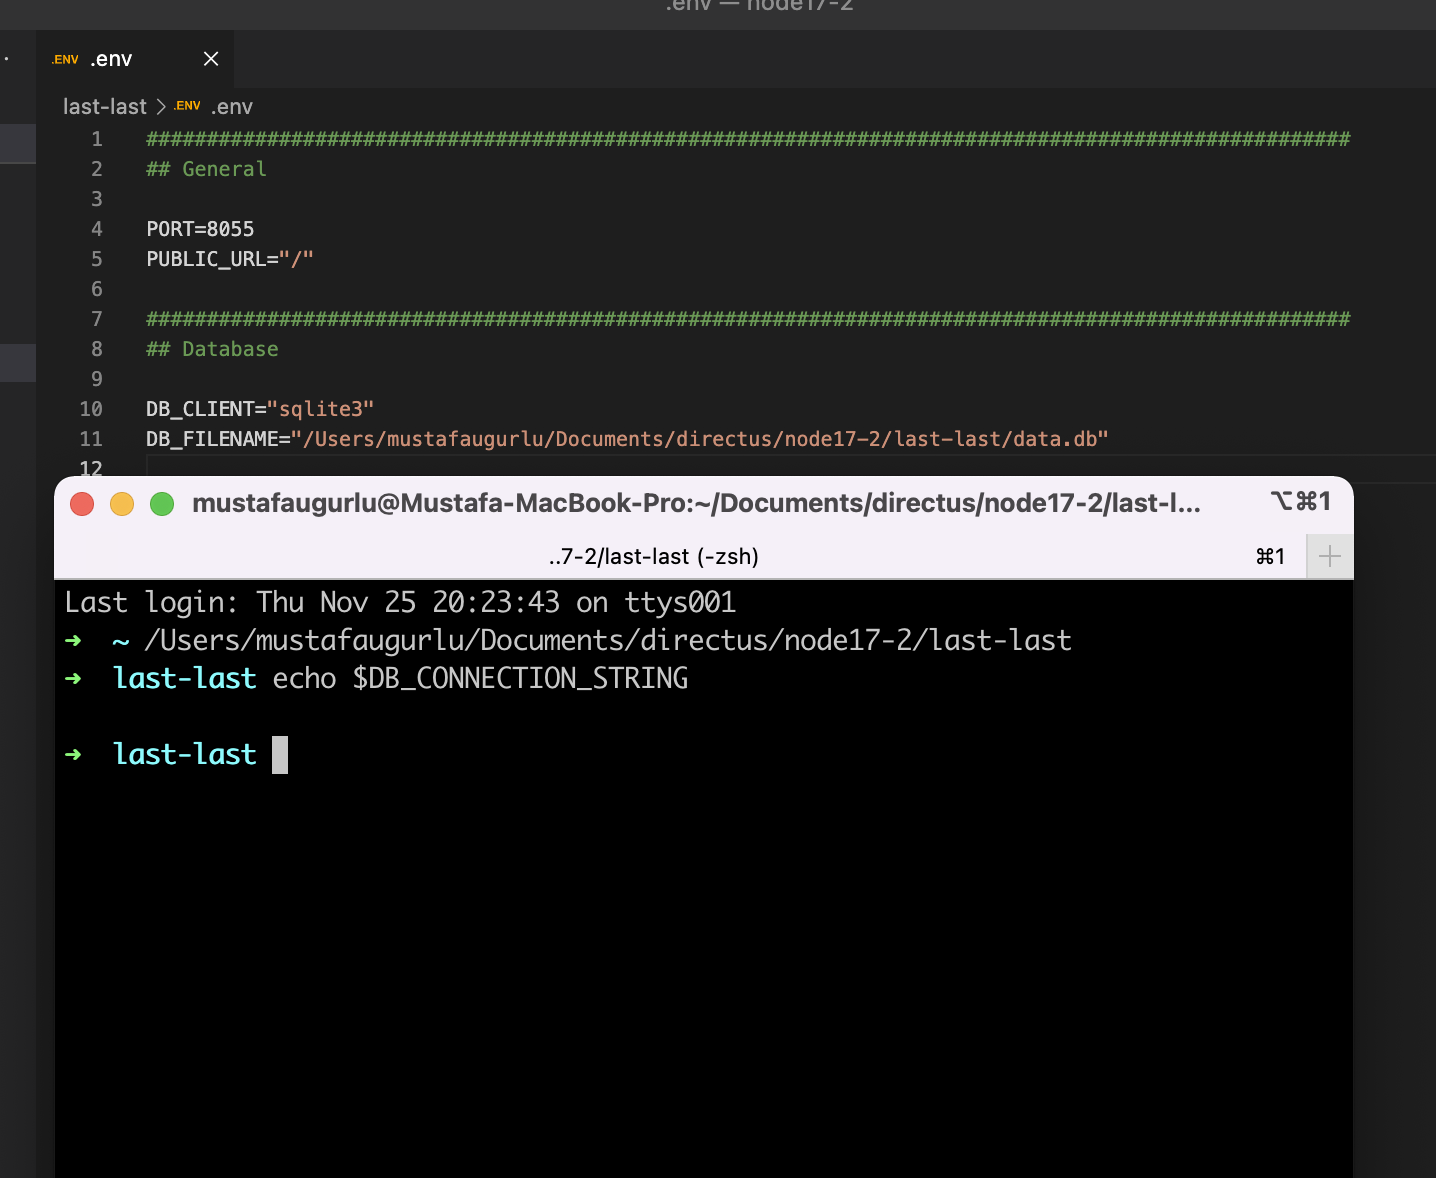
Task: Open a new terminal tab with plus
Action: click(1330, 556)
